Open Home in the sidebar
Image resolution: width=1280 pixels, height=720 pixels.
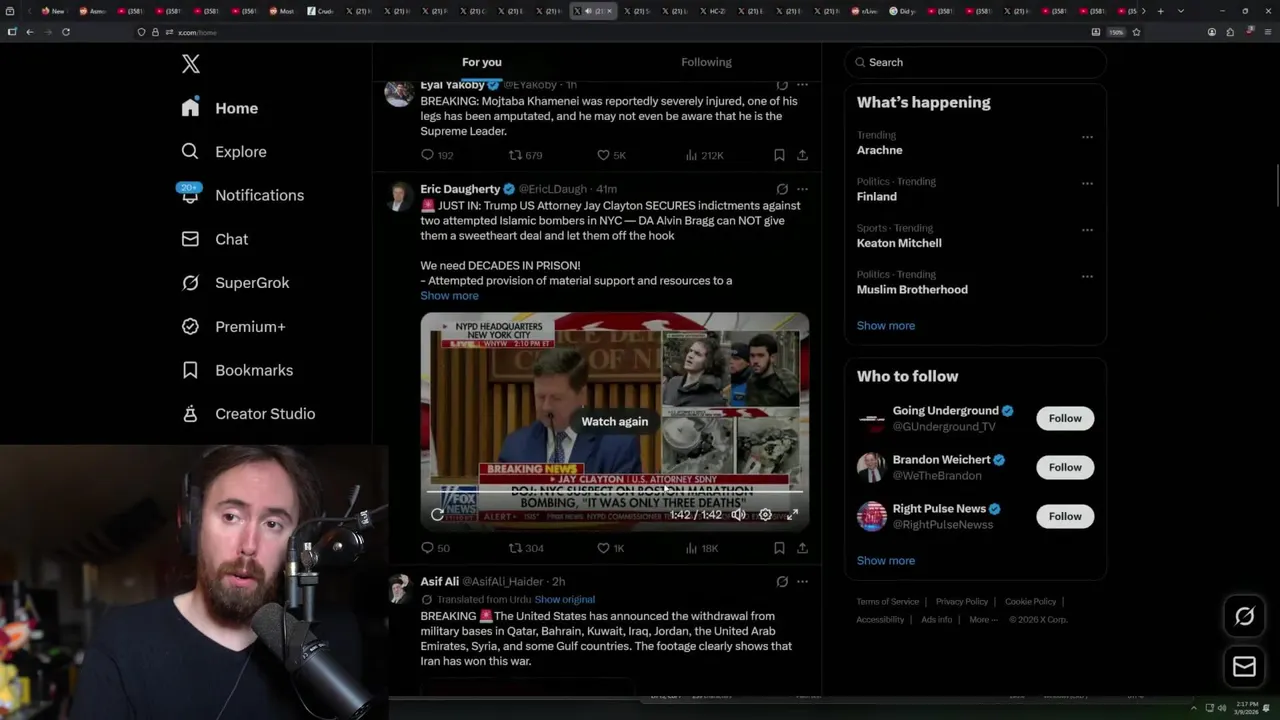click(219, 108)
